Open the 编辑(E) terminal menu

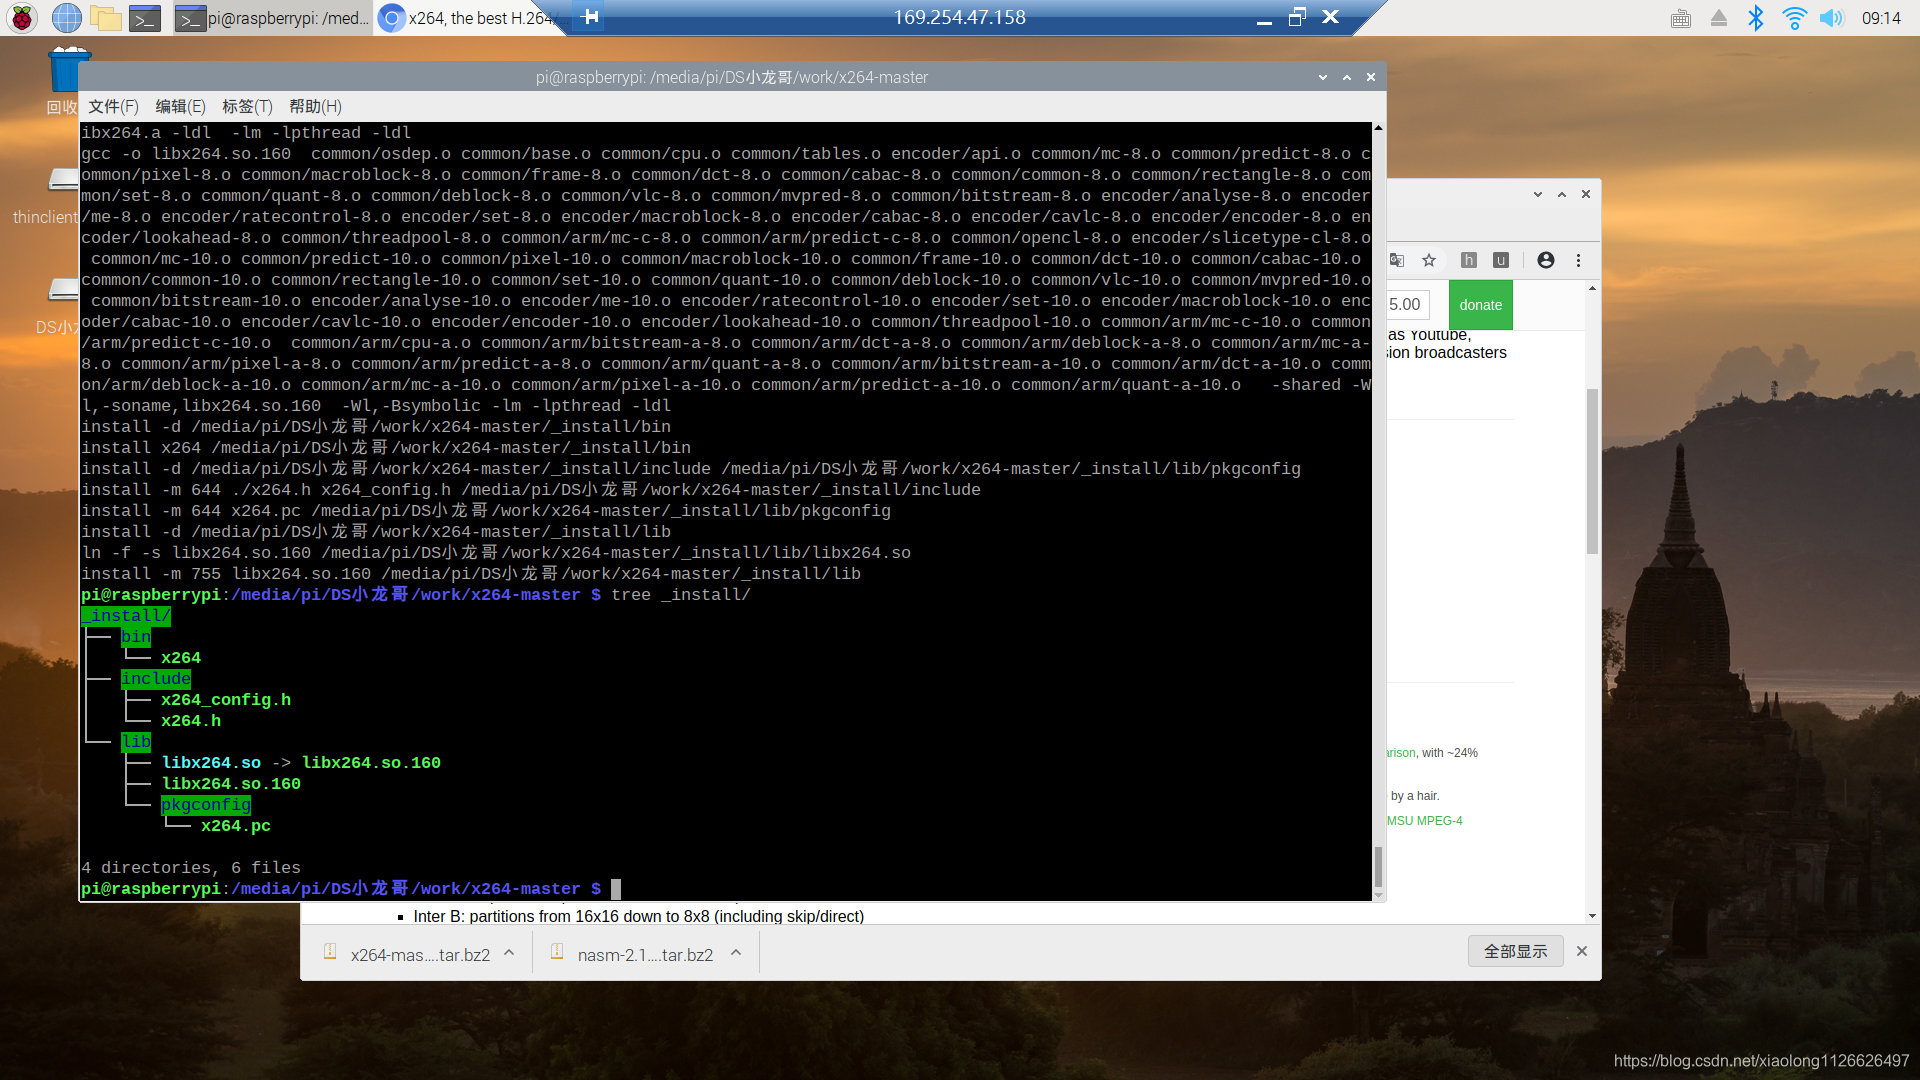[x=180, y=106]
